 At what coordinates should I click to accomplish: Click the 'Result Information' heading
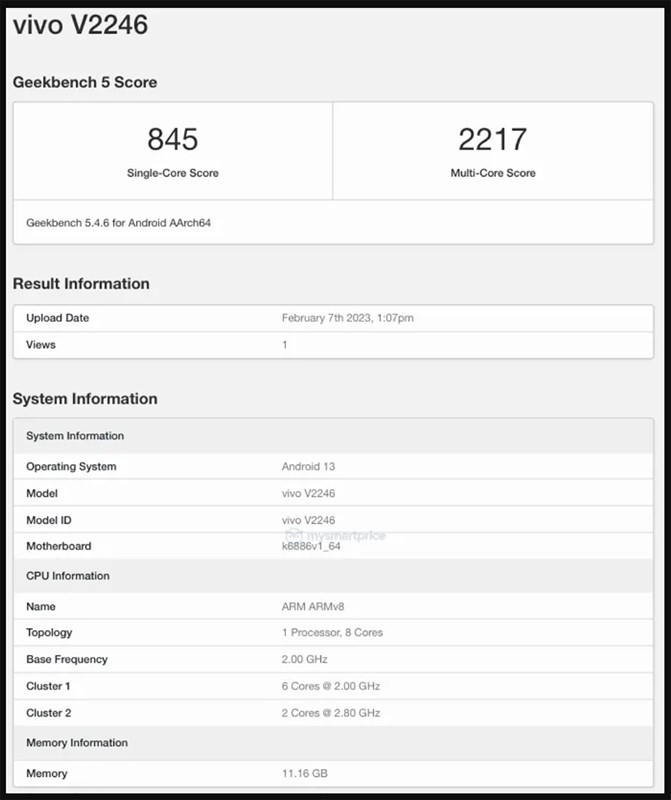81,284
